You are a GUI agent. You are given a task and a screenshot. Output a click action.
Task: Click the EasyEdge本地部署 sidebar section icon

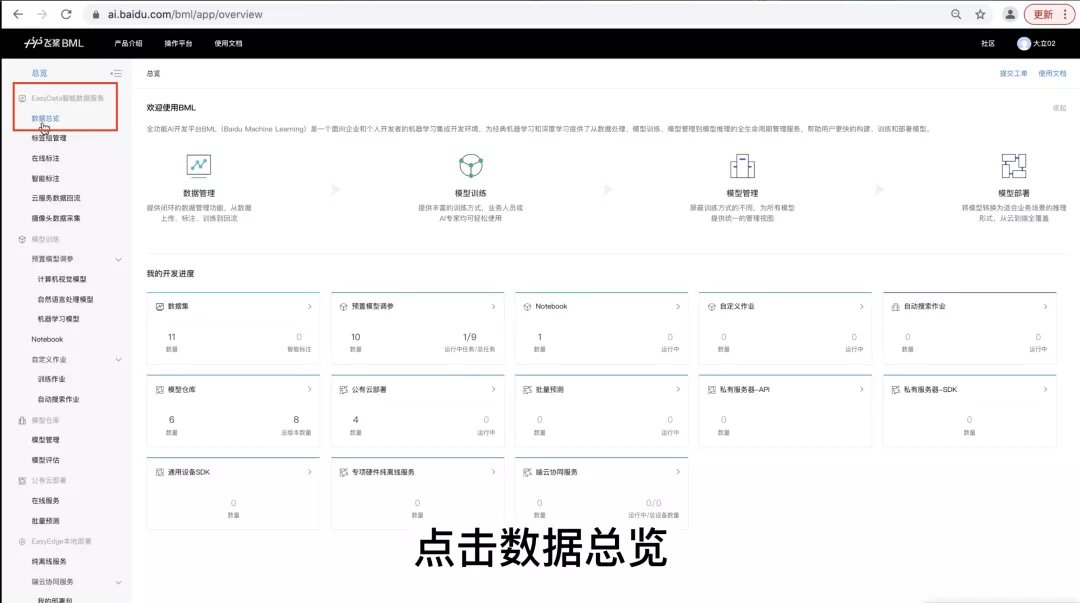point(22,542)
